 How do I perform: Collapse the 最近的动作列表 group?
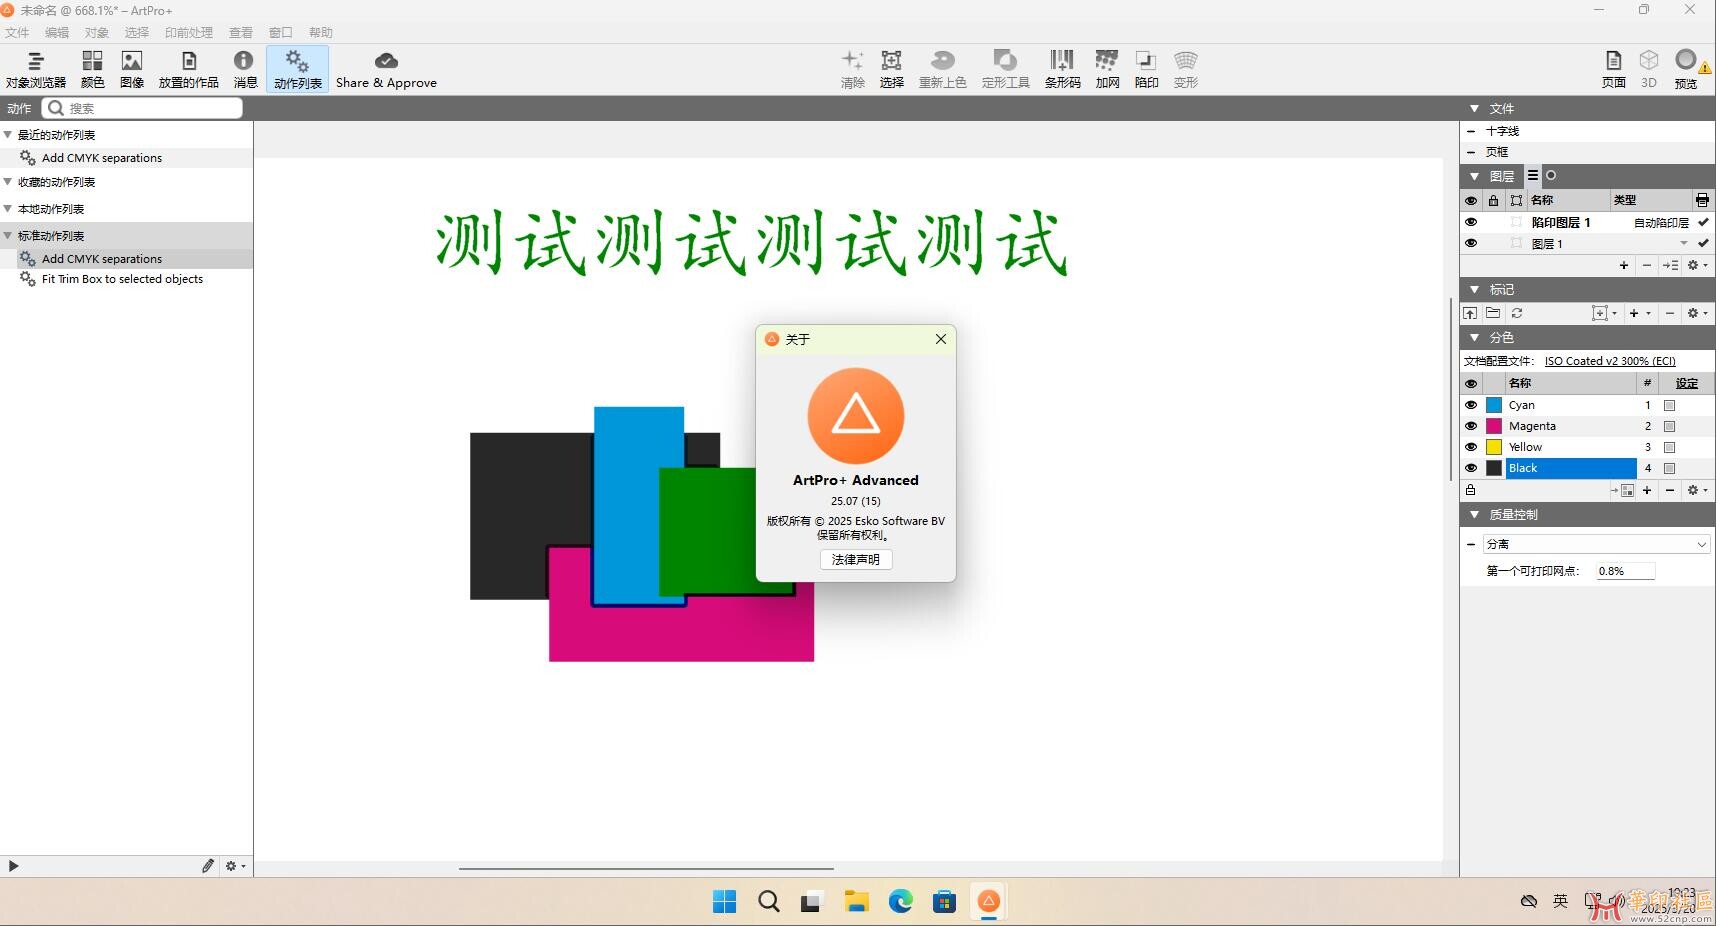[x=8, y=134]
